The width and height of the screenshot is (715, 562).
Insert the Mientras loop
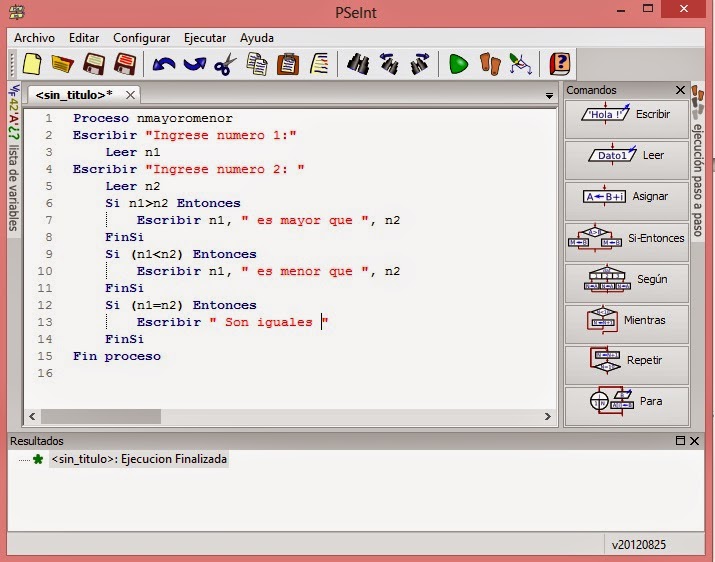click(x=627, y=324)
